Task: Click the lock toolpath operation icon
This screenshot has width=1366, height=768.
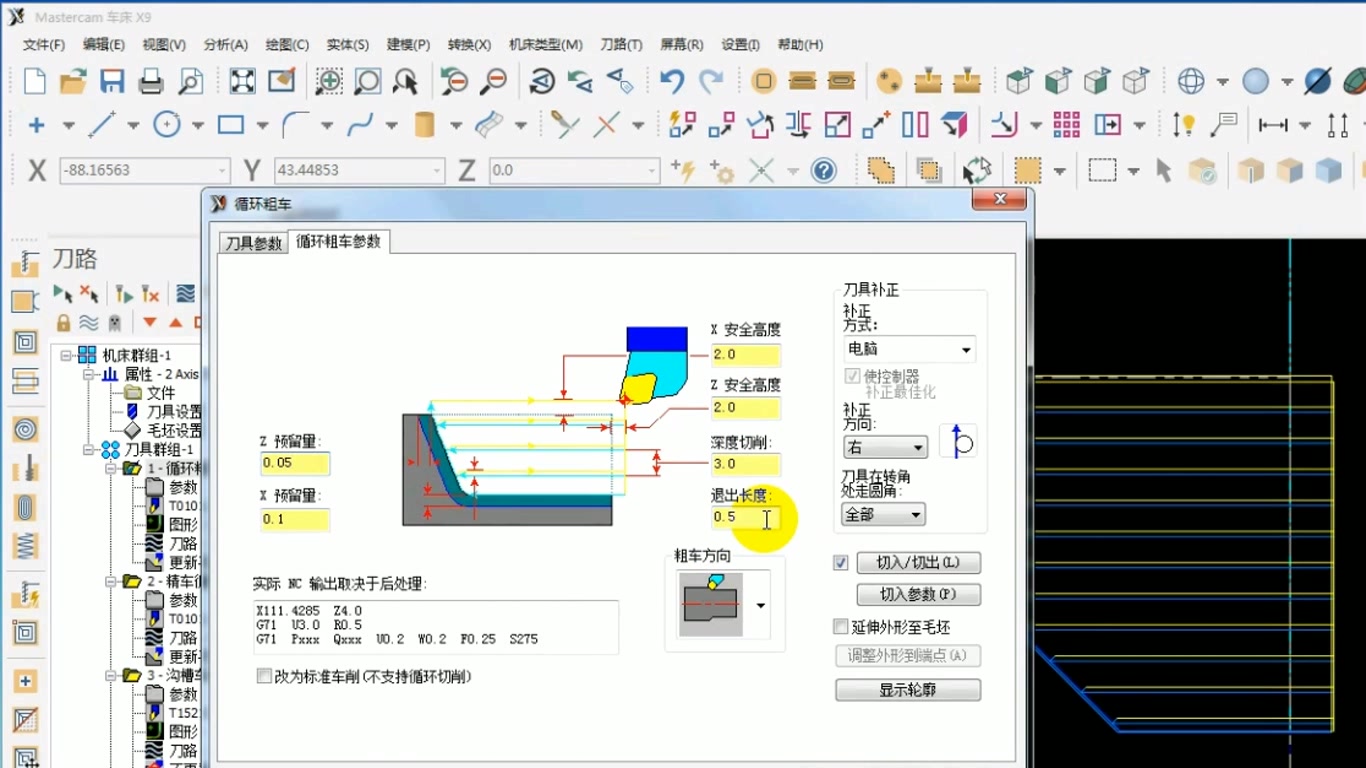Action: 63,322
